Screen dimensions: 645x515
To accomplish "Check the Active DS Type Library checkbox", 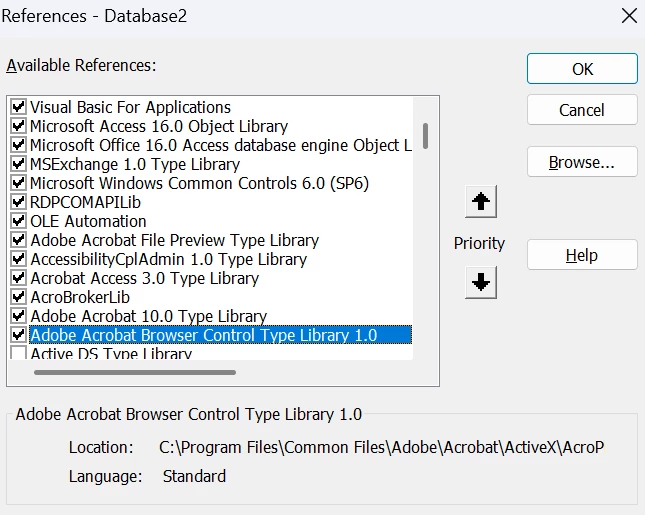I will click(x=19, y=353).
